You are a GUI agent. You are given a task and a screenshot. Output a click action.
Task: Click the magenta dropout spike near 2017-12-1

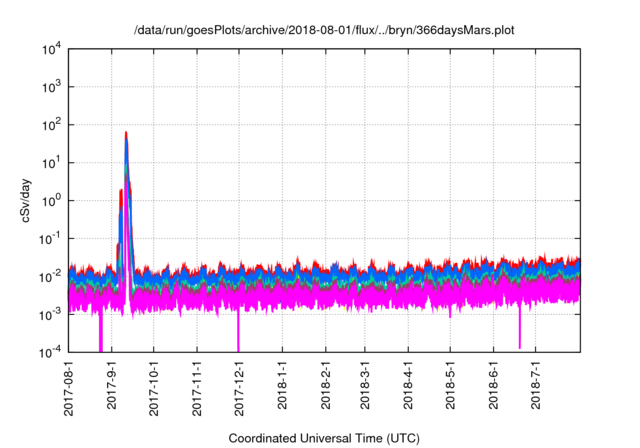click(238, 333)
